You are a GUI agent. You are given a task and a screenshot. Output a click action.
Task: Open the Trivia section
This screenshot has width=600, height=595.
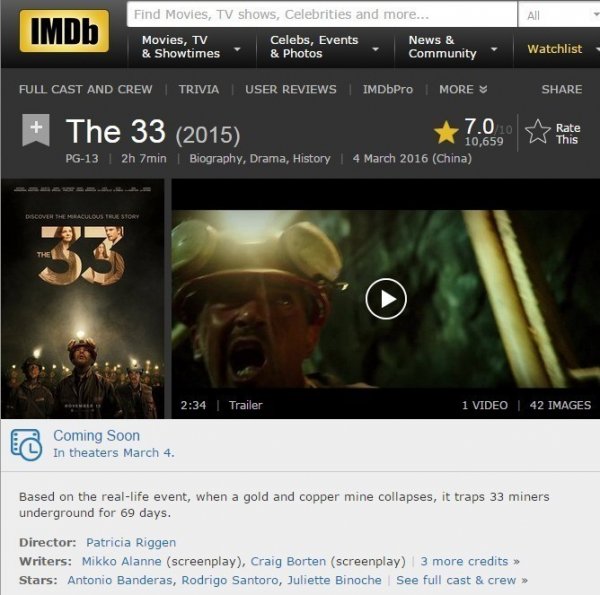click(199, 90)
